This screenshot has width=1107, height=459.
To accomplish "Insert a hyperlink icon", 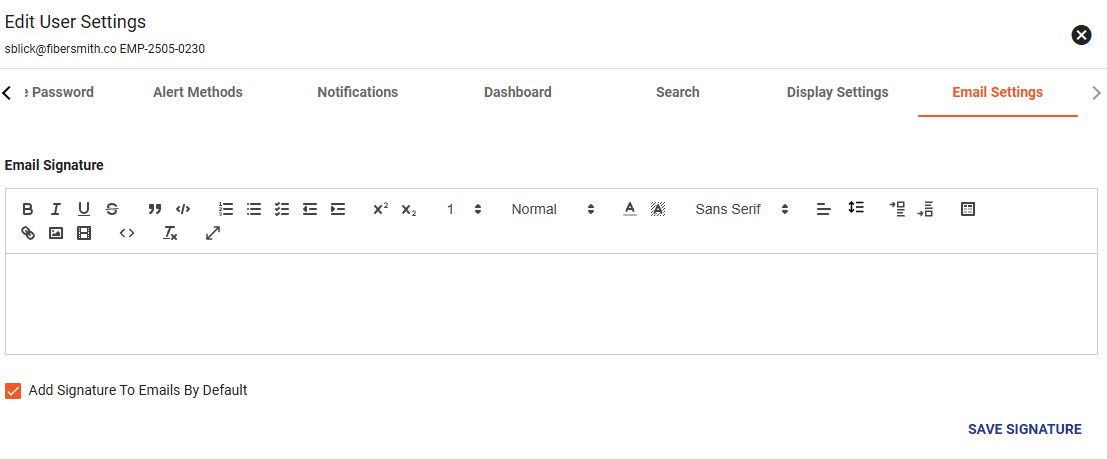I will coord(28,233).
